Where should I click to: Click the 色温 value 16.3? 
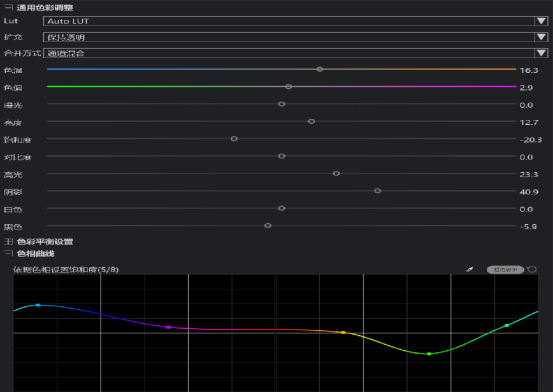[x=529, y=70]
